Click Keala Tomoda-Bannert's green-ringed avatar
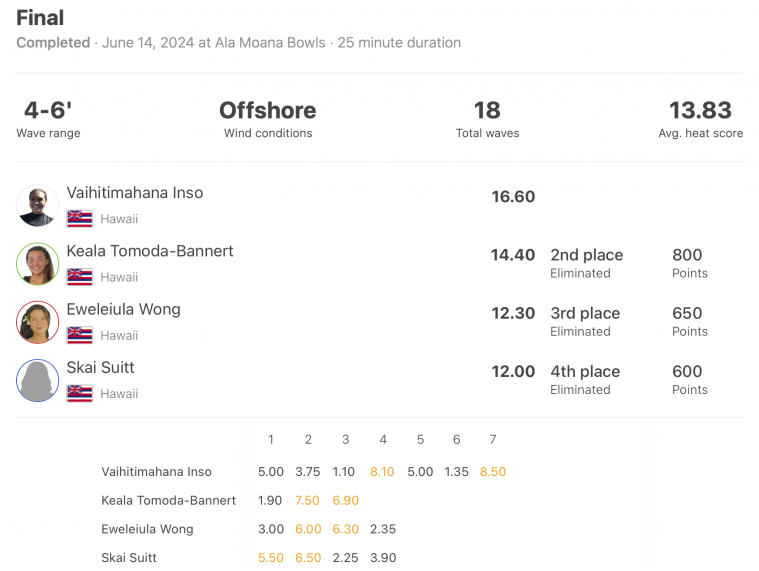Screen dimensions: 759x571 coord(38,264)
